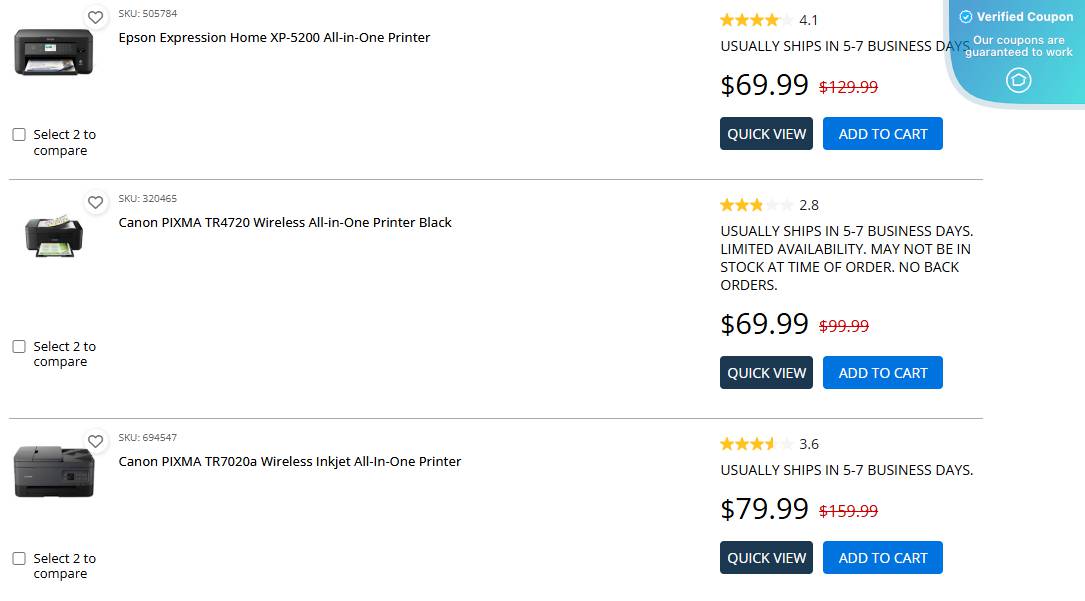Open Quick View for Epson XP-5200
Image resolution: width=1085 pixels, height=601 pixels.
tap(766, 133)
